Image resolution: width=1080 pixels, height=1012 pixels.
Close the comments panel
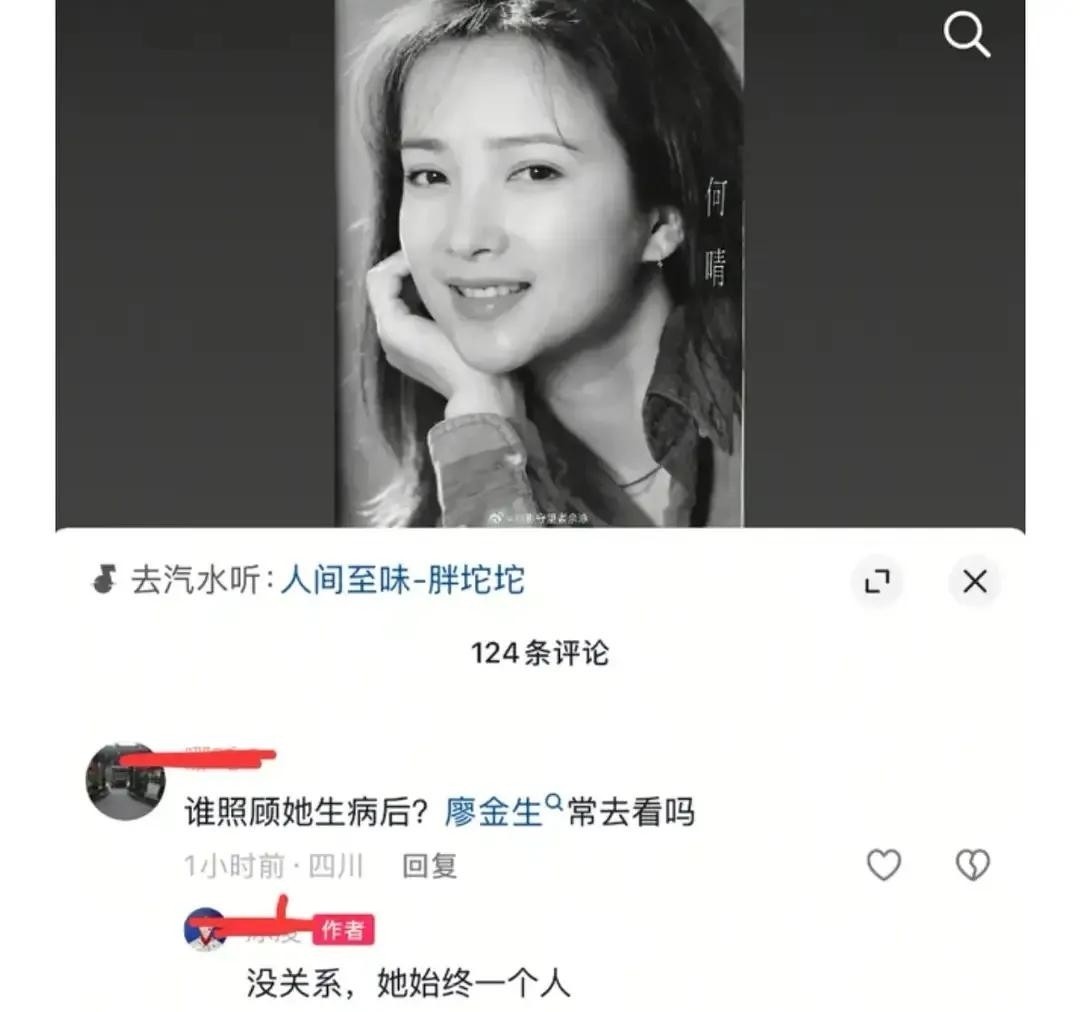point(975,582)
